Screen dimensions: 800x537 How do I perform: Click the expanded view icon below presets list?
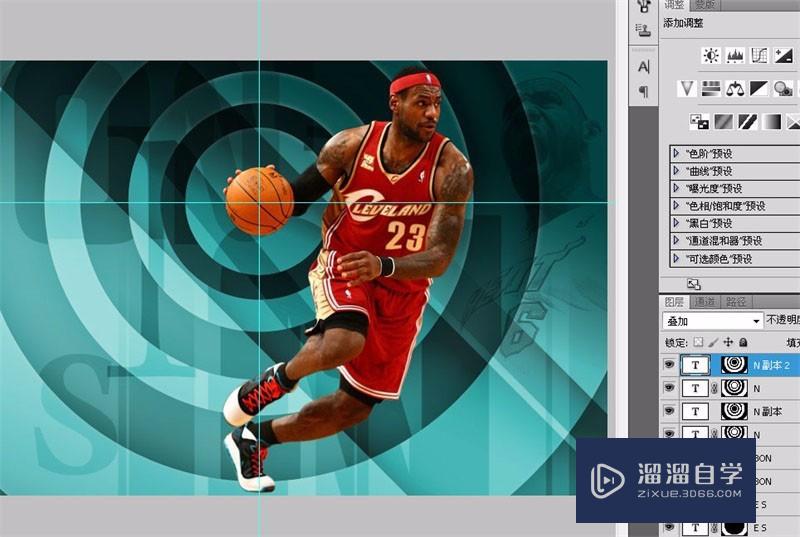coord(693,285)
